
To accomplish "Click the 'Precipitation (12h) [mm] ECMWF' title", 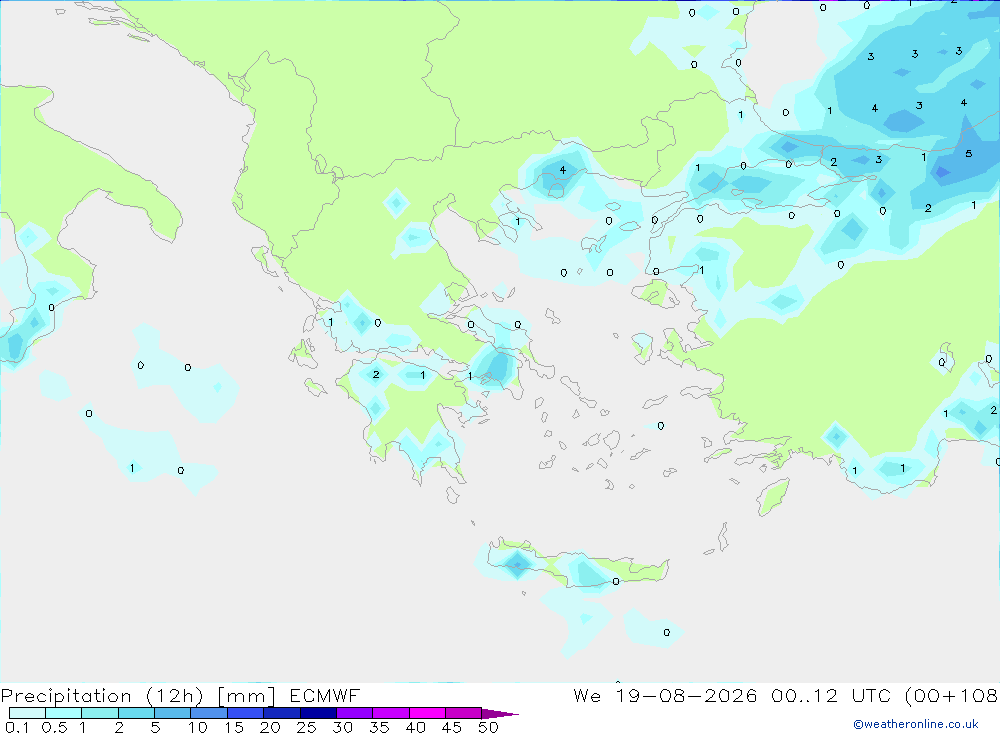I will pos(180,695).
